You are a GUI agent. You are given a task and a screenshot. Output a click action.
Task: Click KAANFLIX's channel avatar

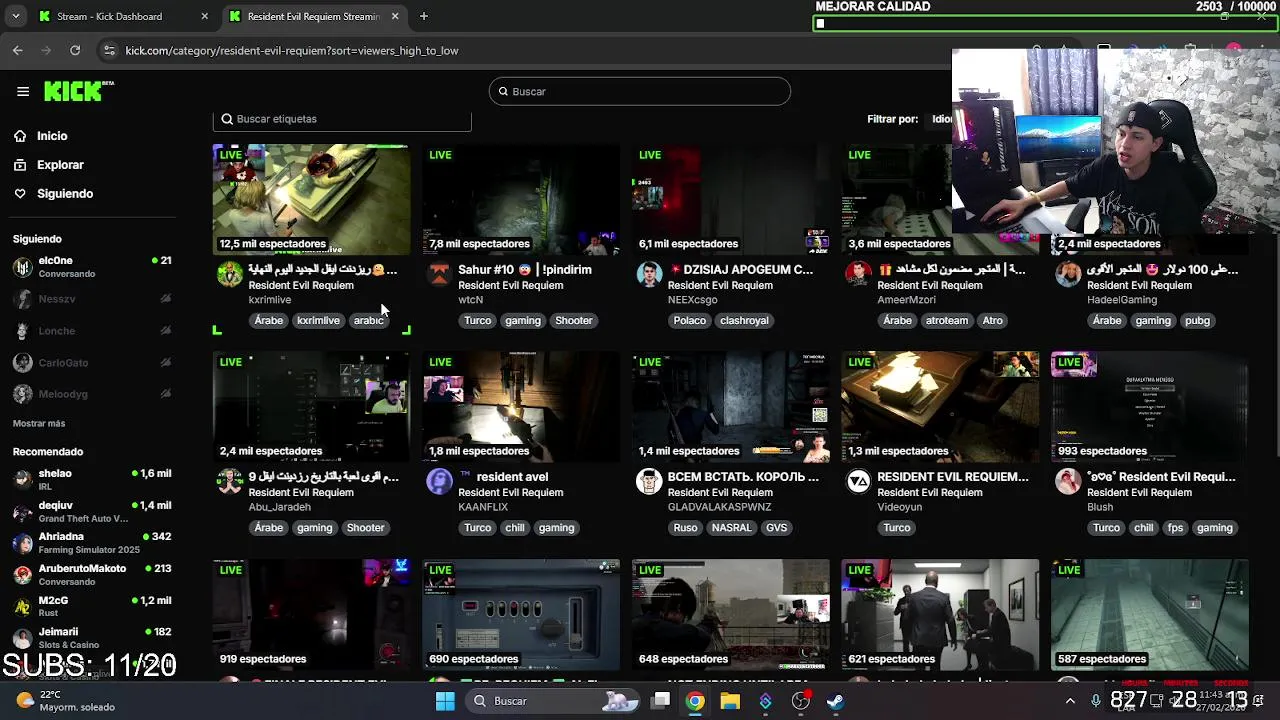439,481
